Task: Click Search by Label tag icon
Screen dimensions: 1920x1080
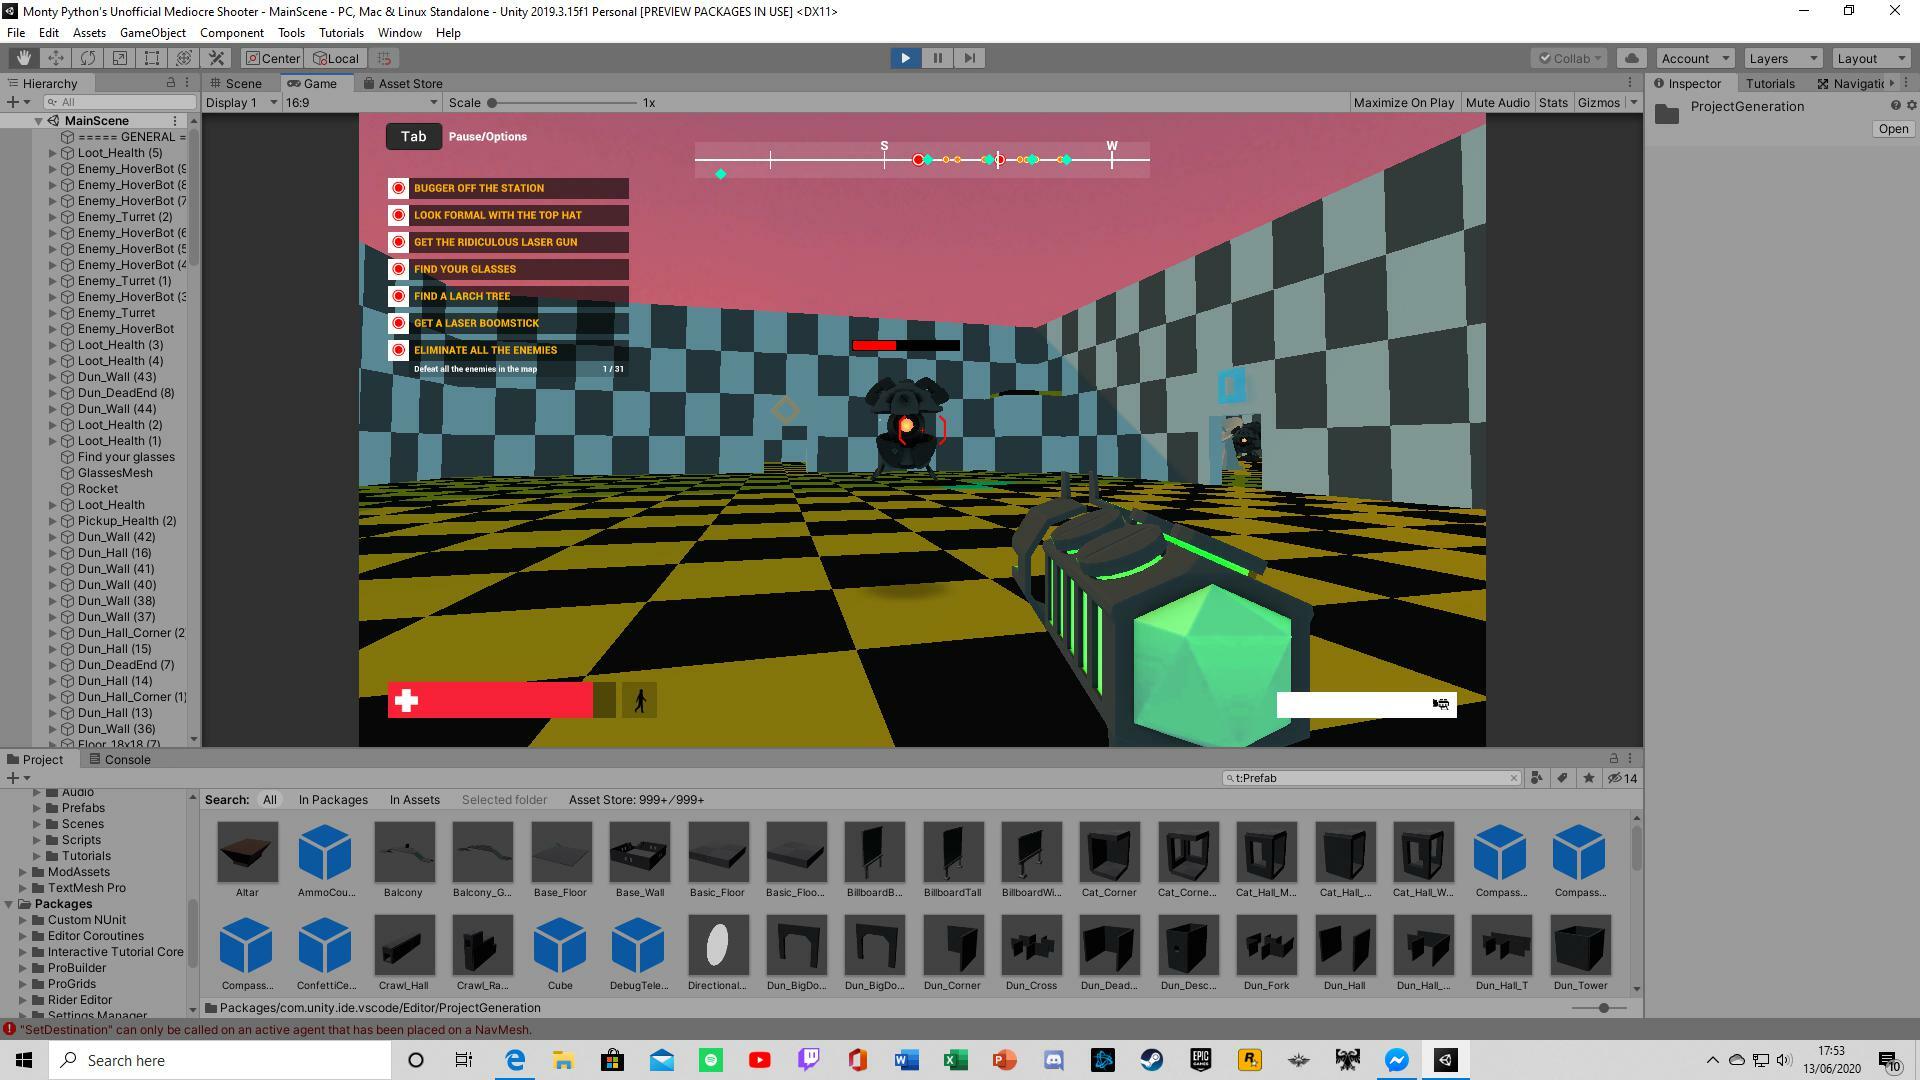Action: click(x=1562, y=778)
